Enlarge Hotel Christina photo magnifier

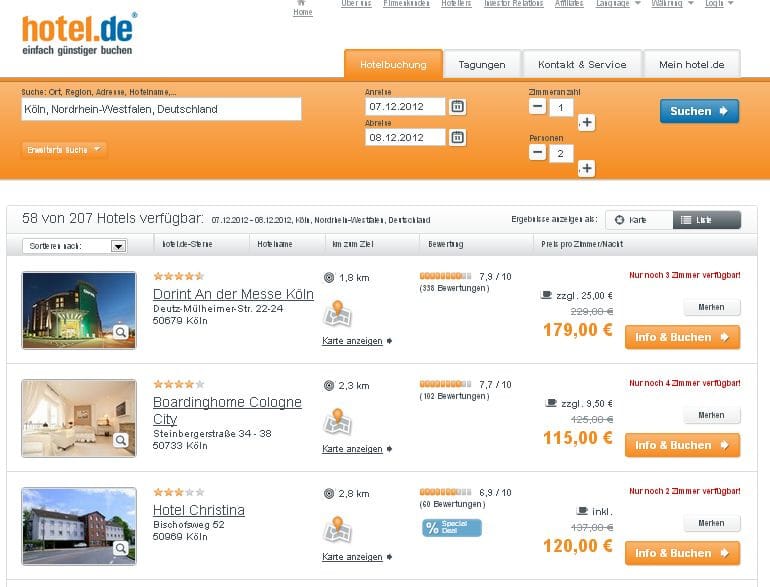[x=121, y=548]
